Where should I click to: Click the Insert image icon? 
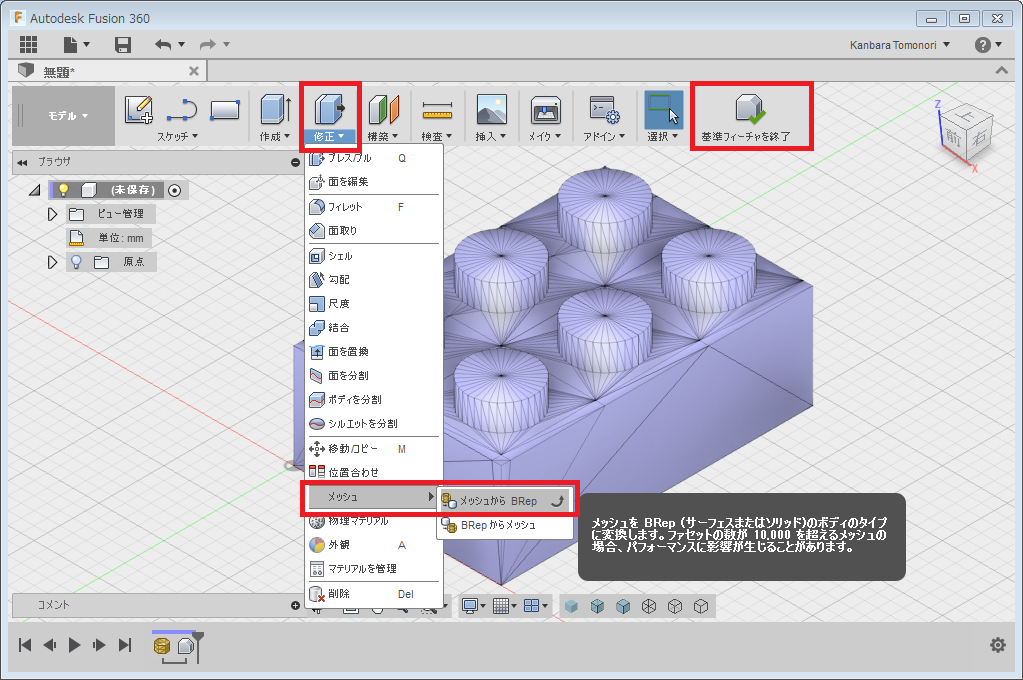pos(492,109)
